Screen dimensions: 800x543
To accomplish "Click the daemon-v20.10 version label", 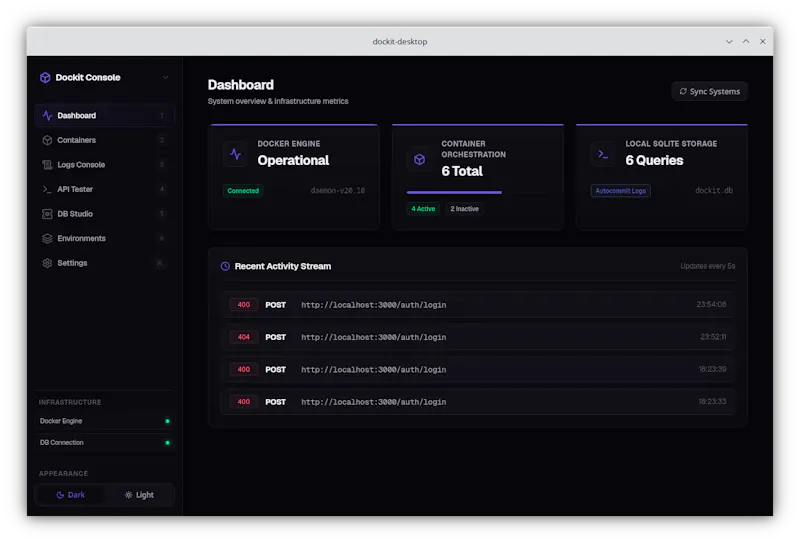I will (x=338, y=190).
